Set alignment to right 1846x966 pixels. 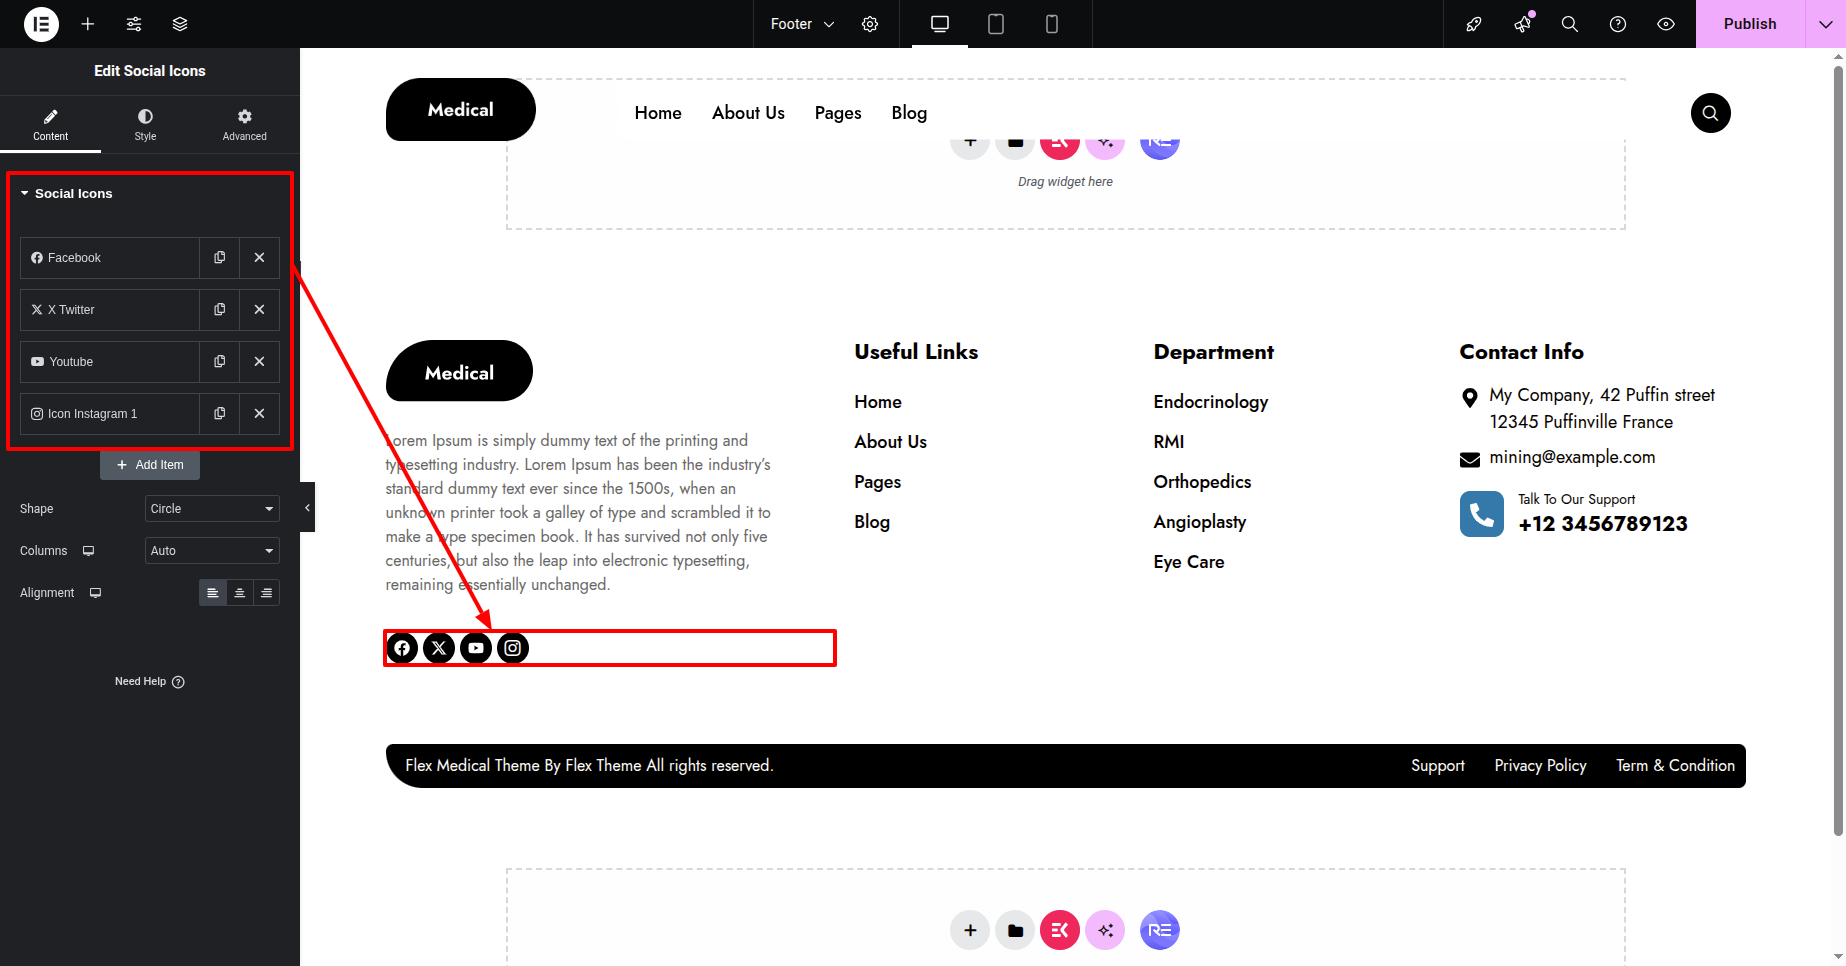click(266, 593)
